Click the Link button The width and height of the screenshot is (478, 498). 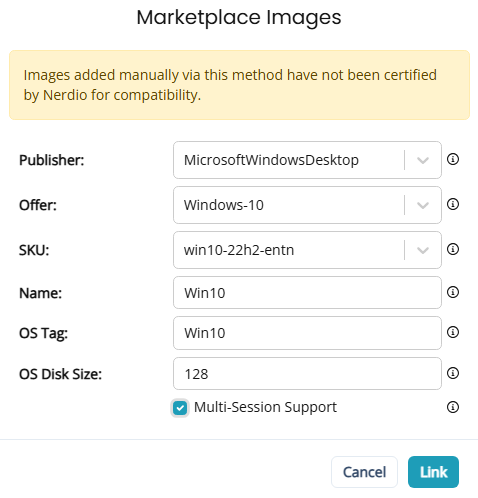(x=433, y=472)
